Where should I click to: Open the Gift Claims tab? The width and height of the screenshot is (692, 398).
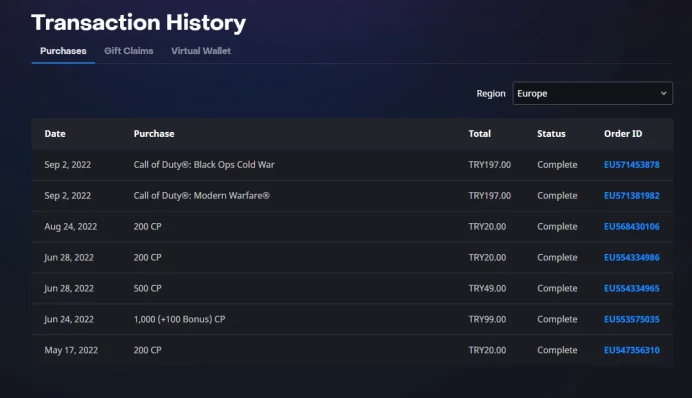[x=128, y=51]
